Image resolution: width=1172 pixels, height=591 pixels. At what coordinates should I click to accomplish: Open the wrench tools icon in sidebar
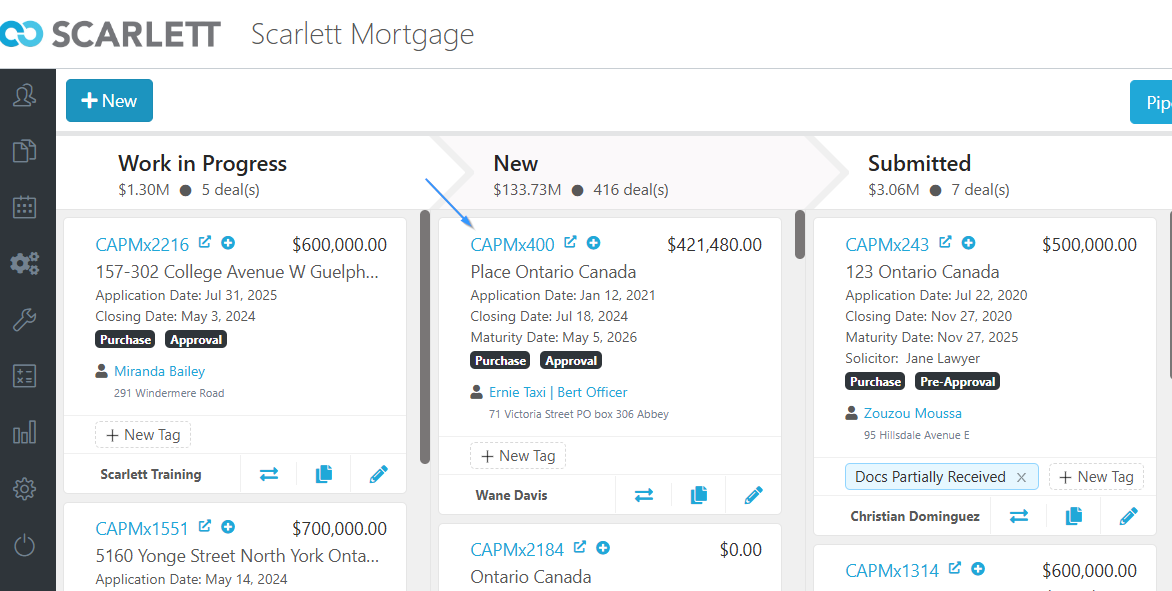[x=25, y=320]
